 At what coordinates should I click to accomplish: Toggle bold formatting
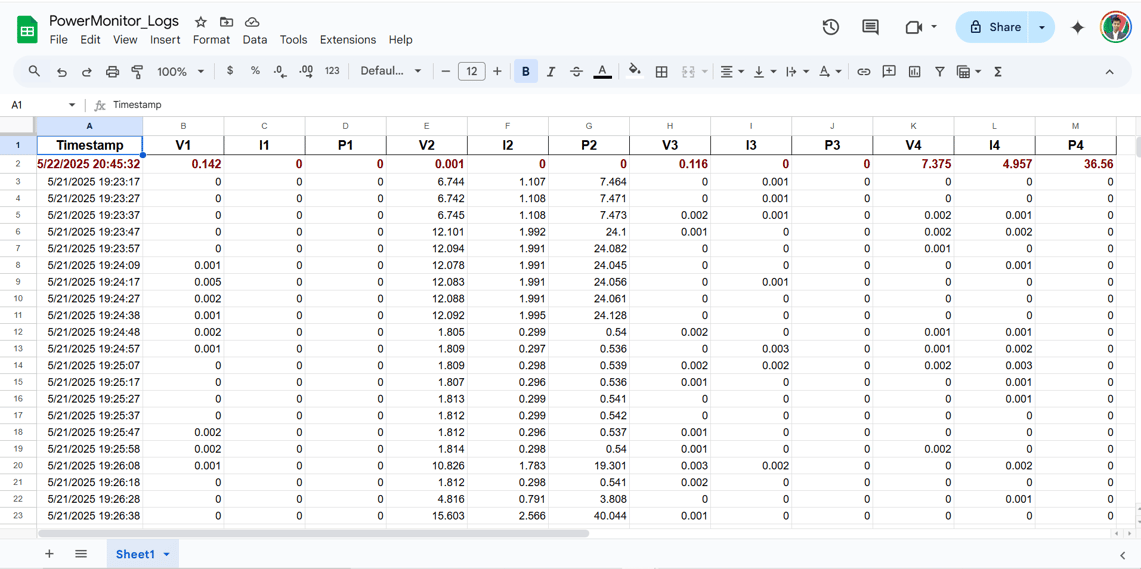[525, 71]
